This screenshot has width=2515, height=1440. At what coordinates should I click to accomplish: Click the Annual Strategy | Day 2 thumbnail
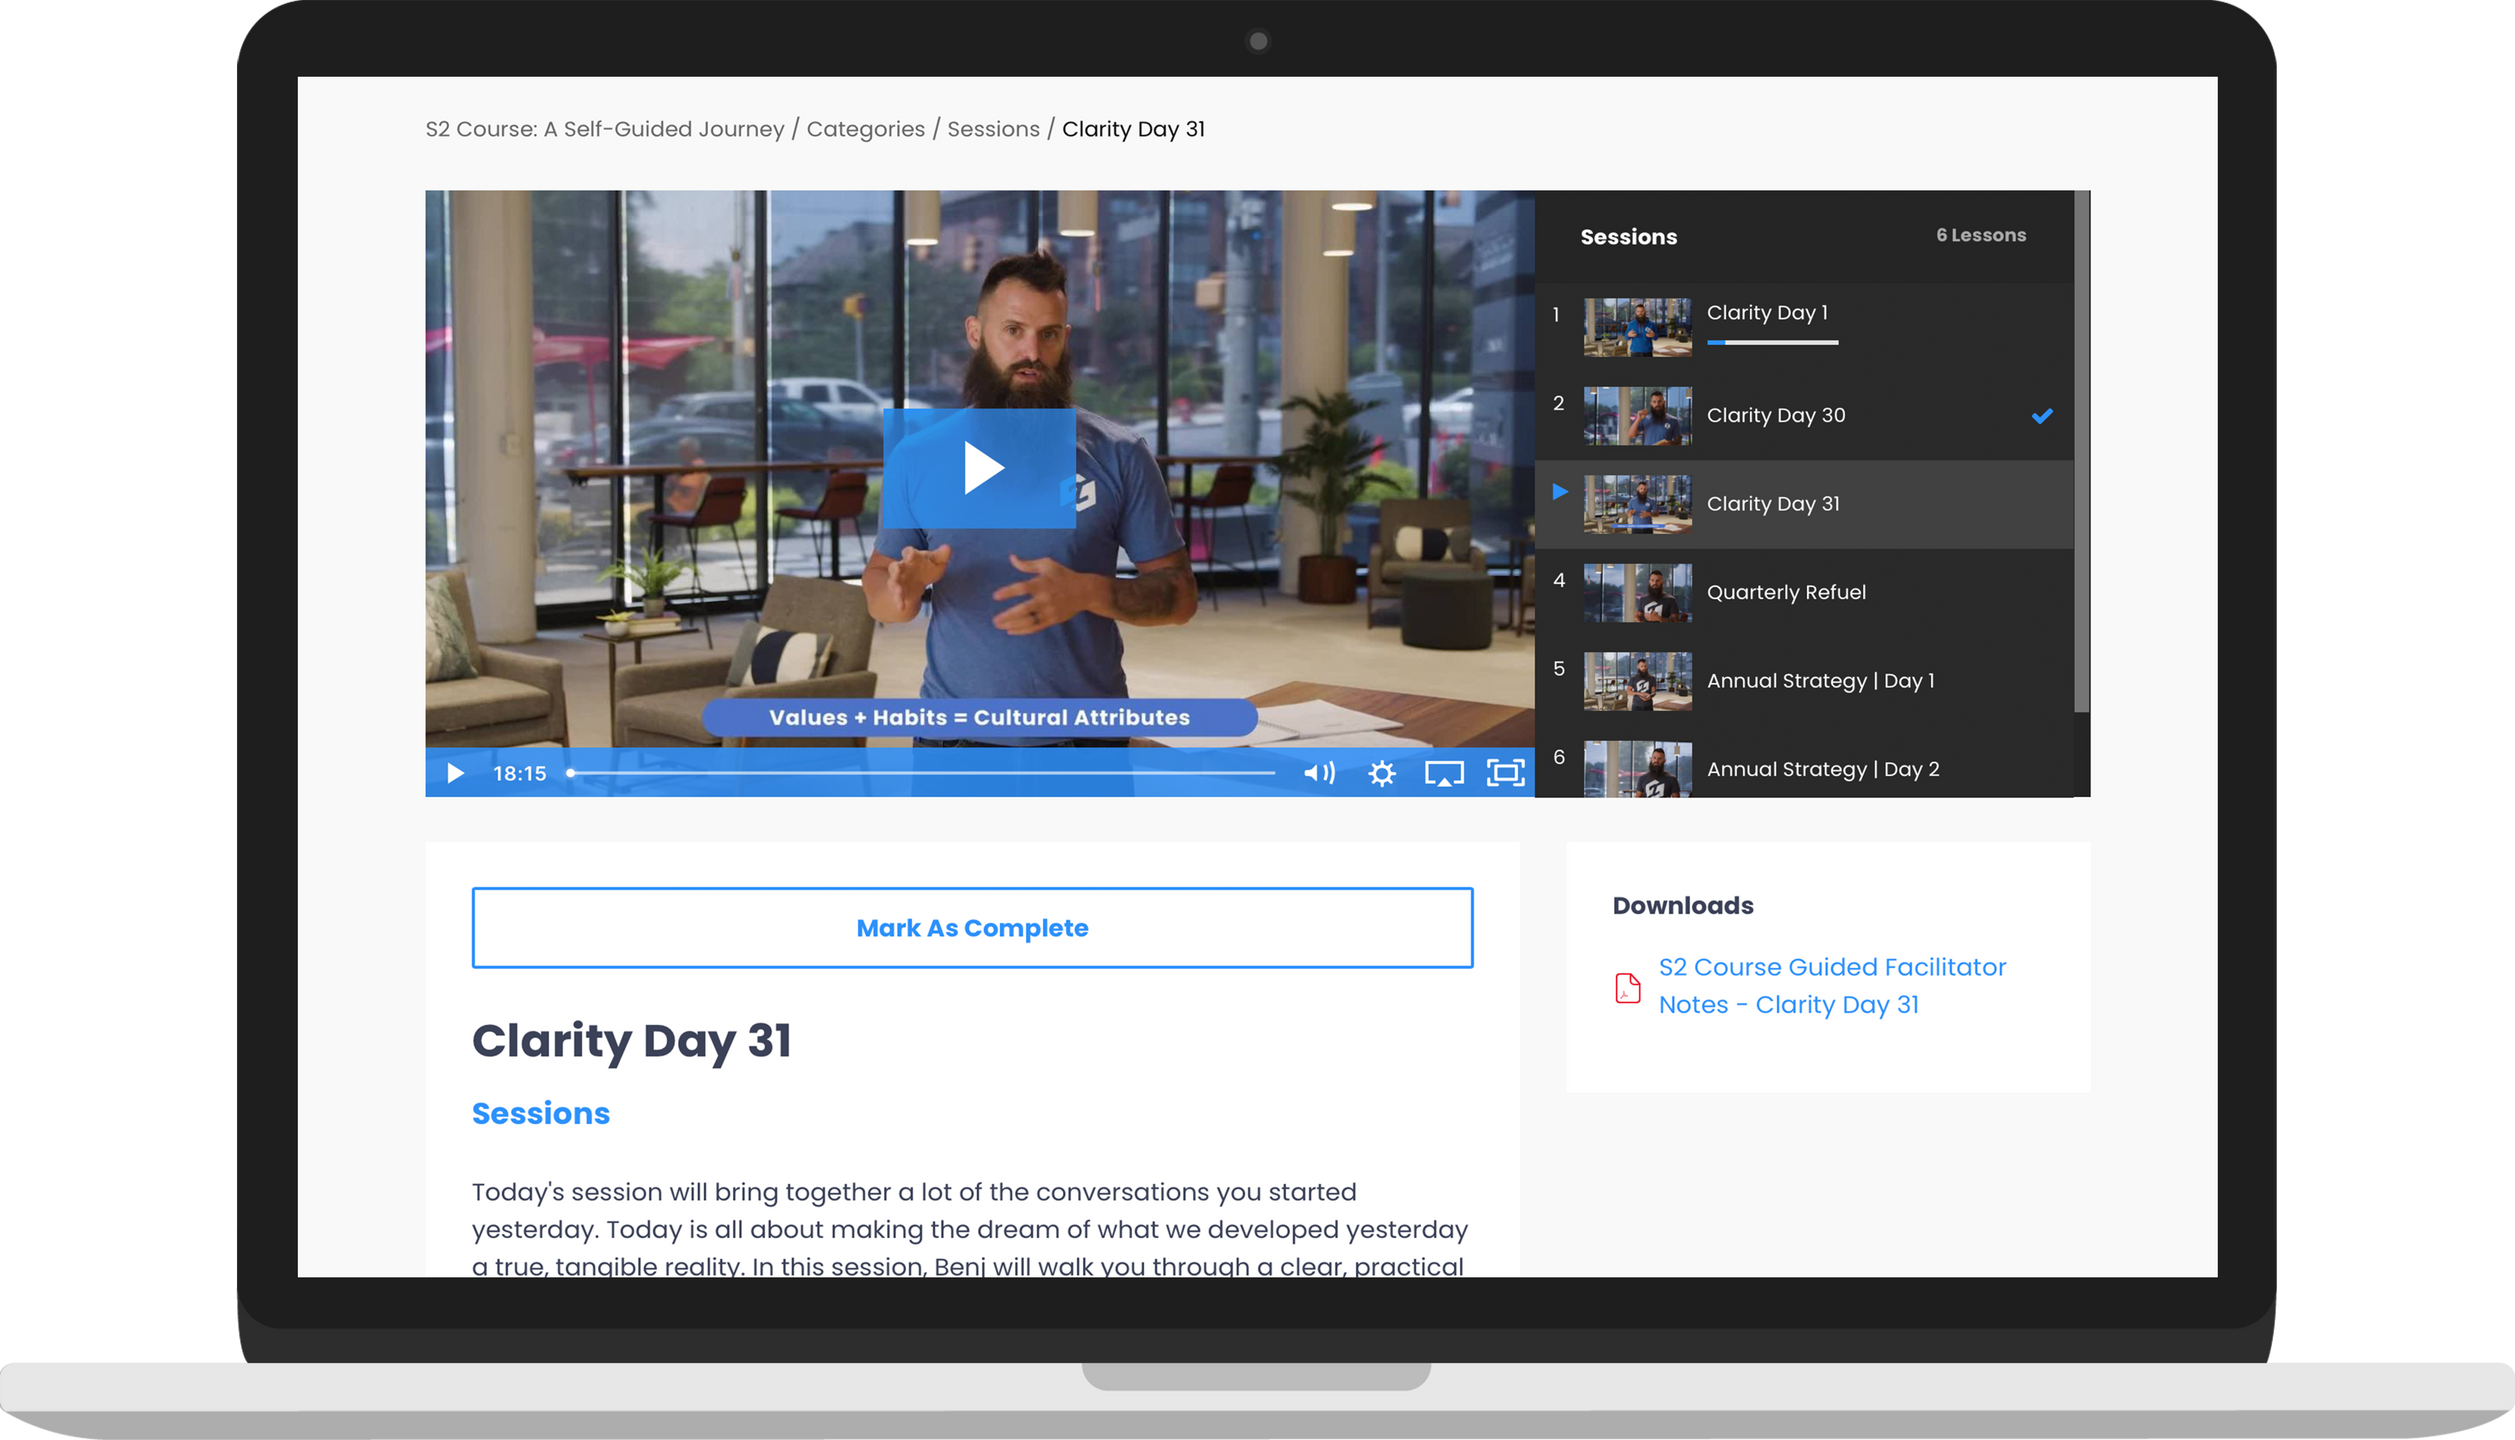(x=1637, y=769)
